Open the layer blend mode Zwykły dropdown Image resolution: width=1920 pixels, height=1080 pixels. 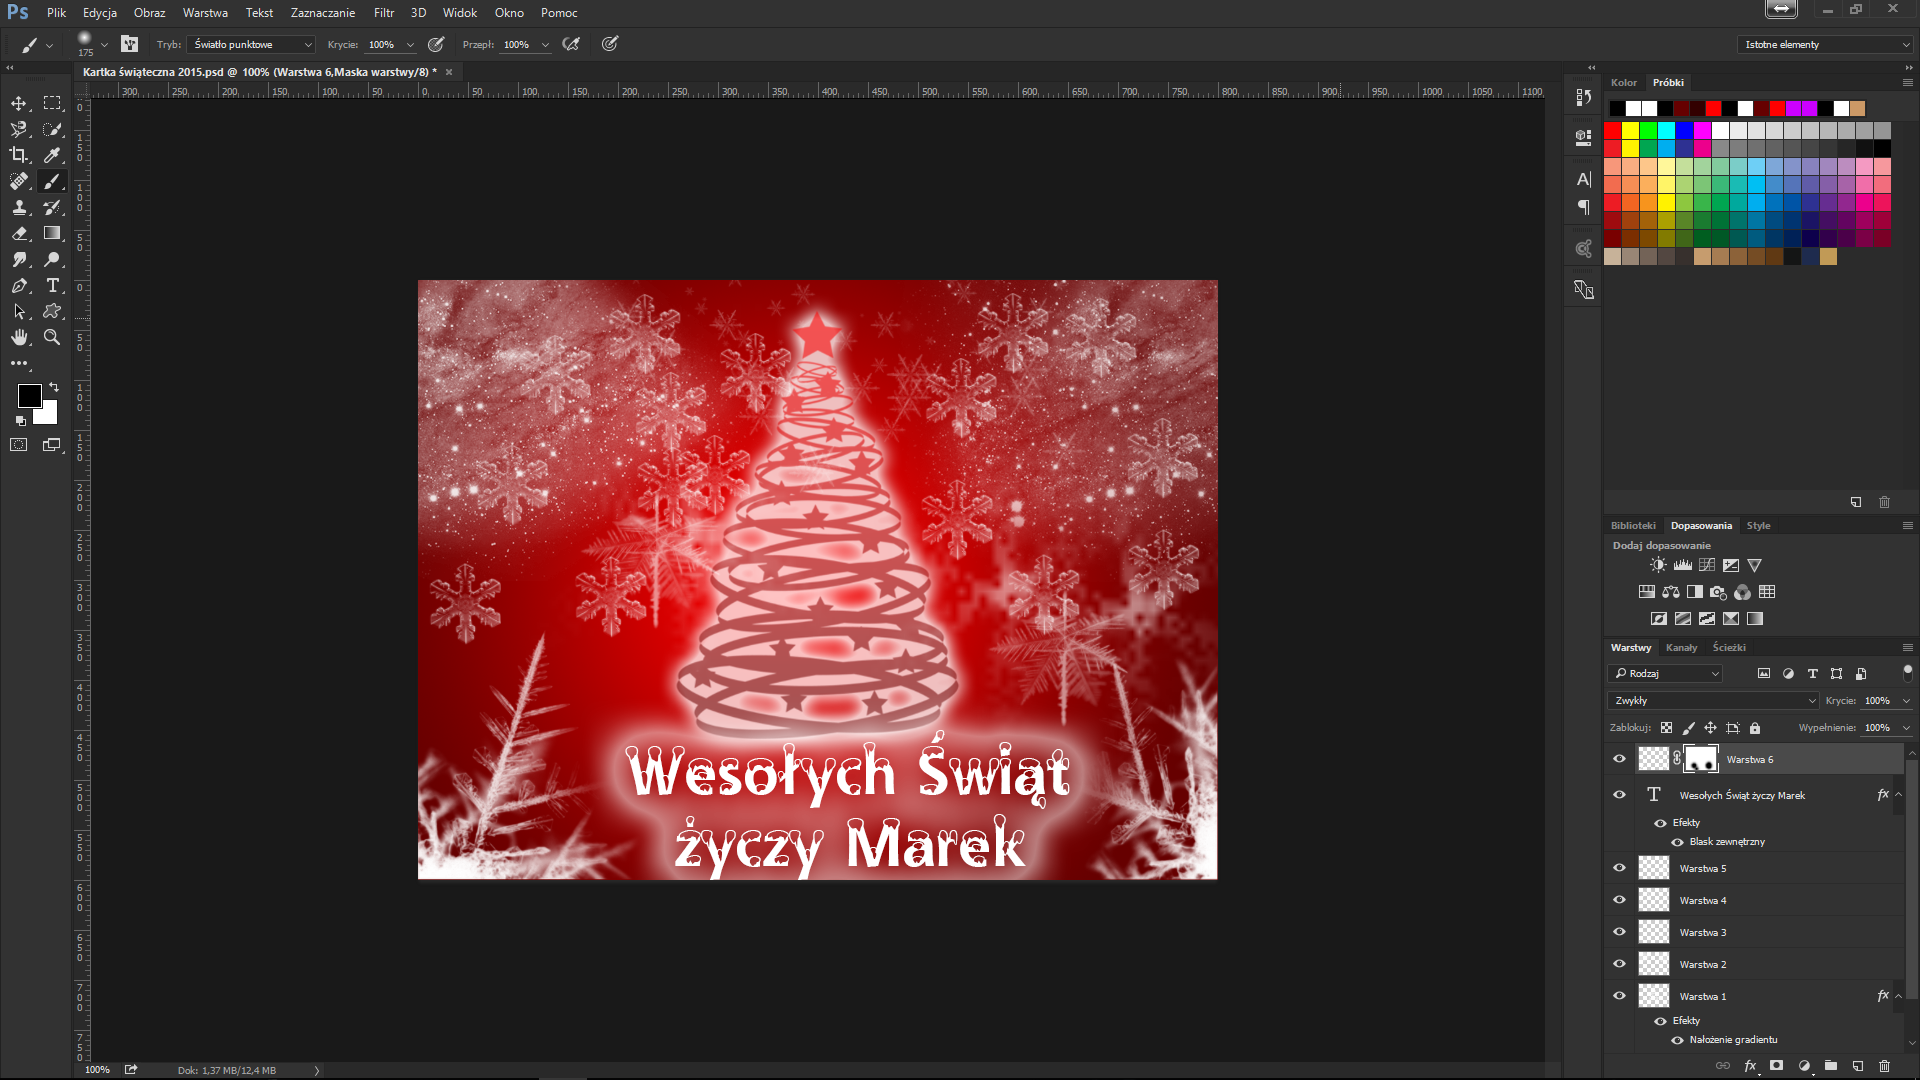click(1713, 700)
